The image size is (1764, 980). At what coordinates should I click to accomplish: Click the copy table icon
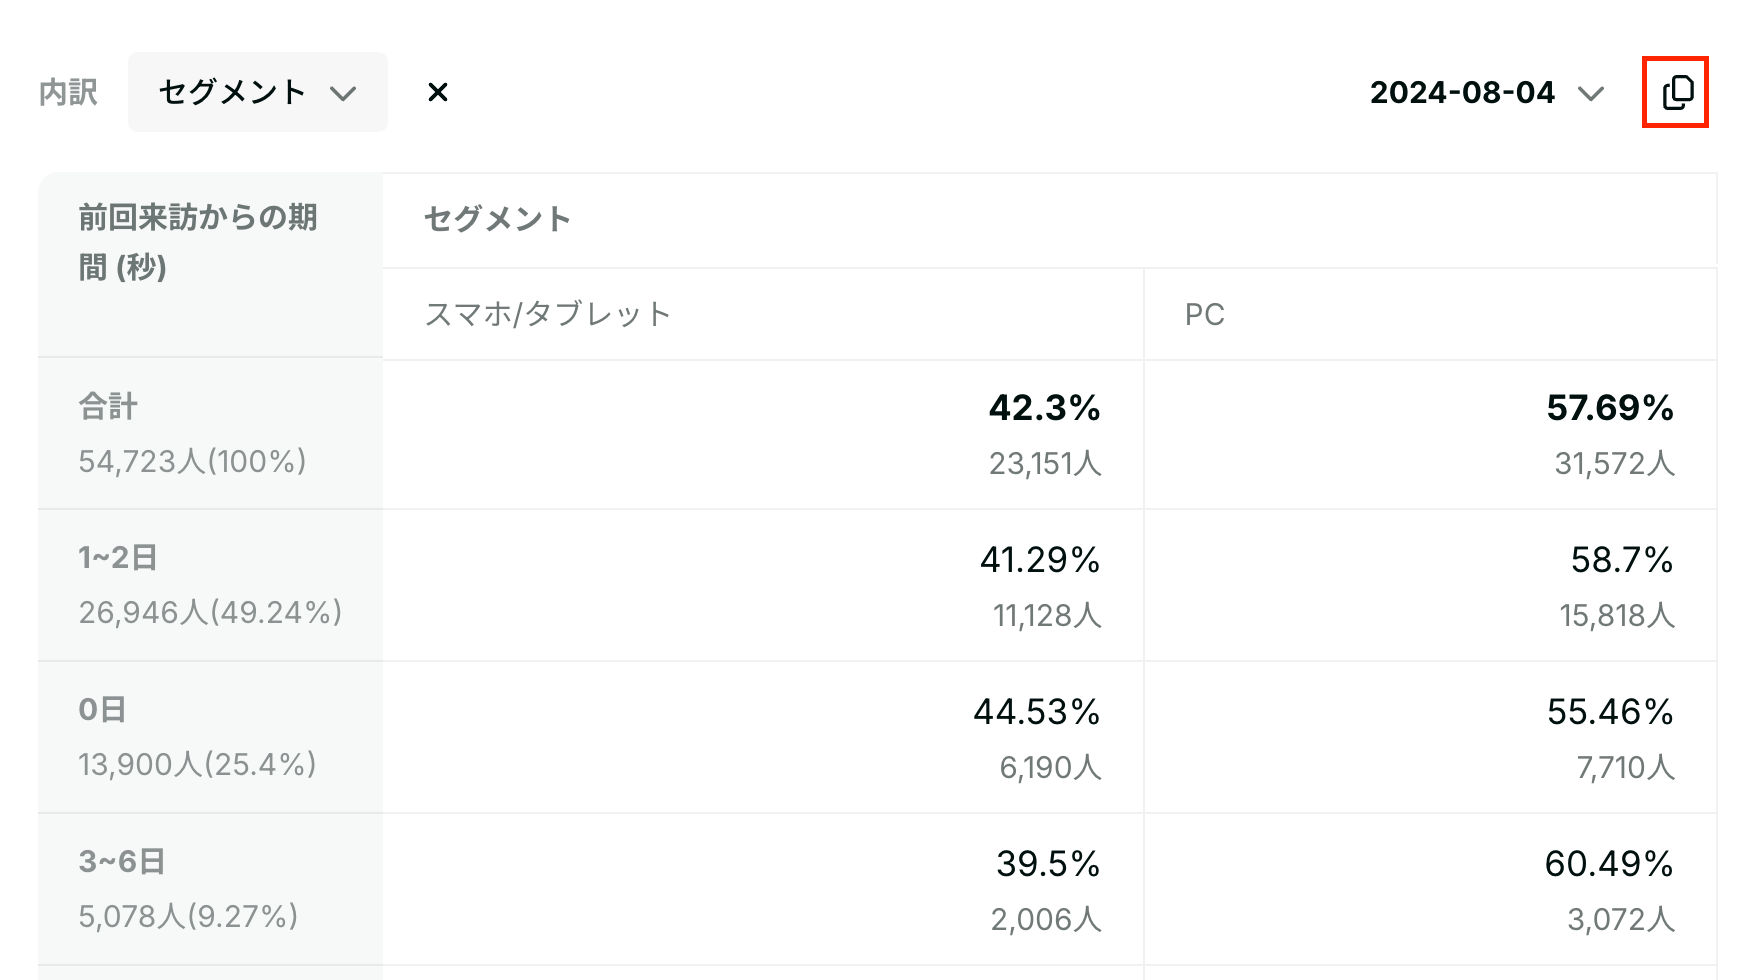[x=1677, y=92]
